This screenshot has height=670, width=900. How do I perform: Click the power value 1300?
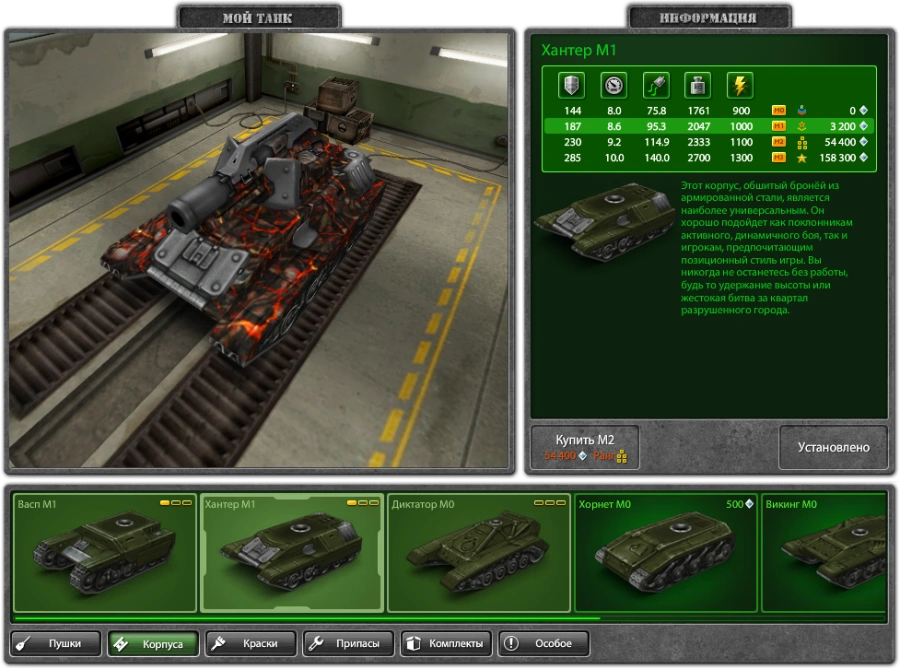point(741,157)
